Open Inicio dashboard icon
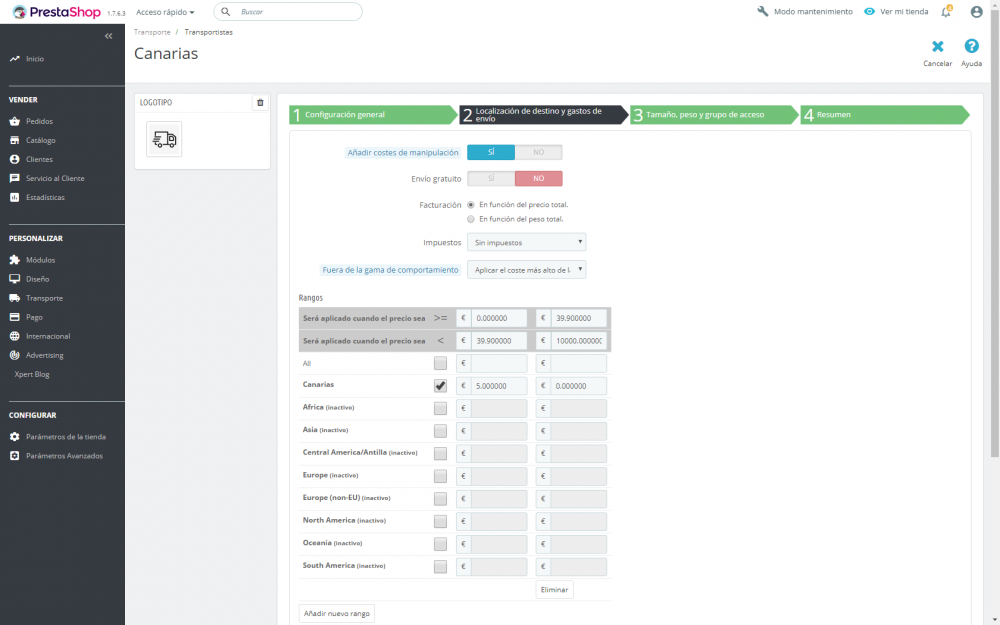Screen dimensions: 1000x625 [x=14, y=59]
